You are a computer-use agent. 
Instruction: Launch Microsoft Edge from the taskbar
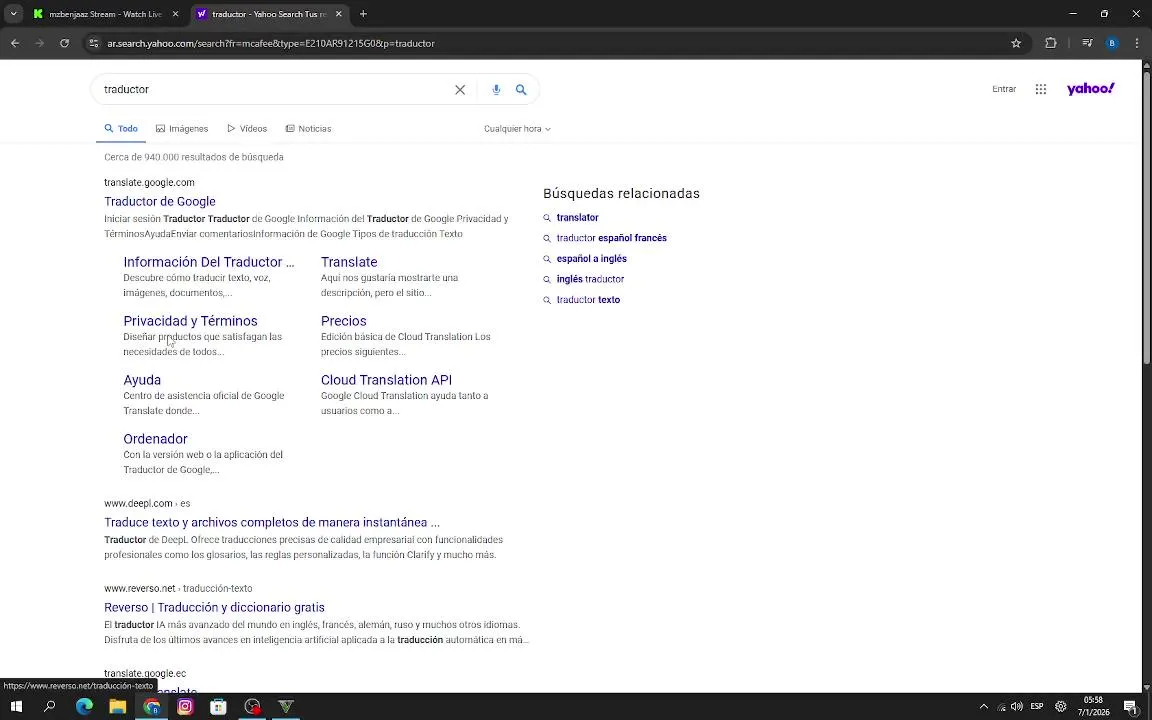84,707
